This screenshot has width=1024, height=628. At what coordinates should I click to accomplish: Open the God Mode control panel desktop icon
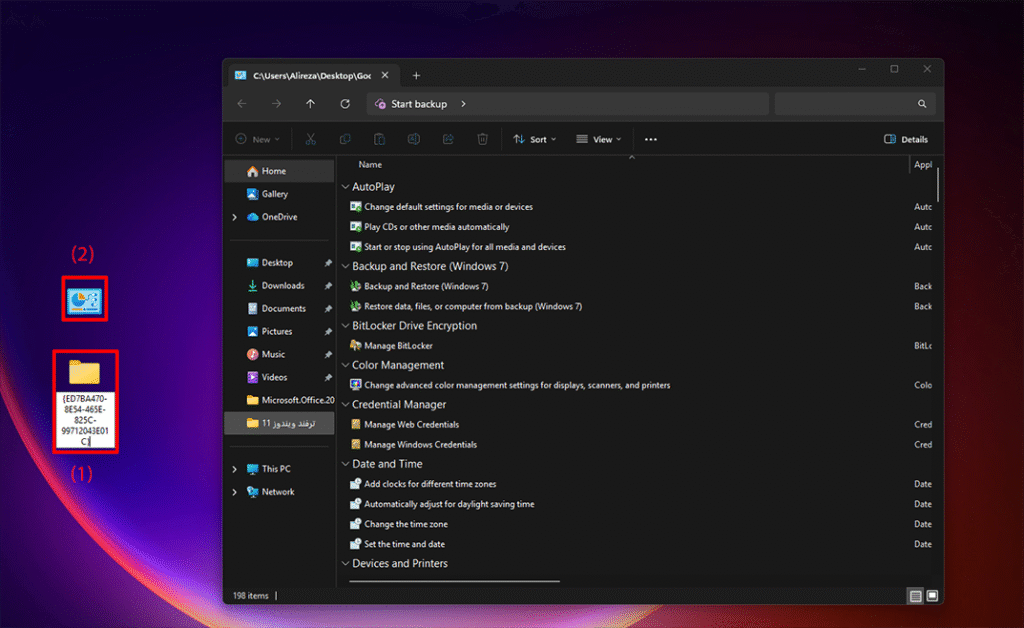(x=85, y=300)
